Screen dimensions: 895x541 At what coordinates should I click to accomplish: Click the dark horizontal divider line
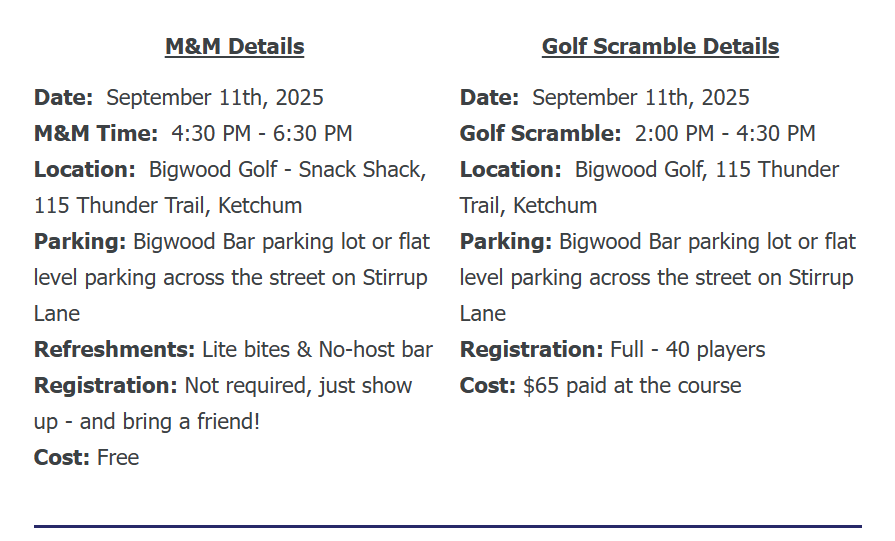click(x=447, y=525)
